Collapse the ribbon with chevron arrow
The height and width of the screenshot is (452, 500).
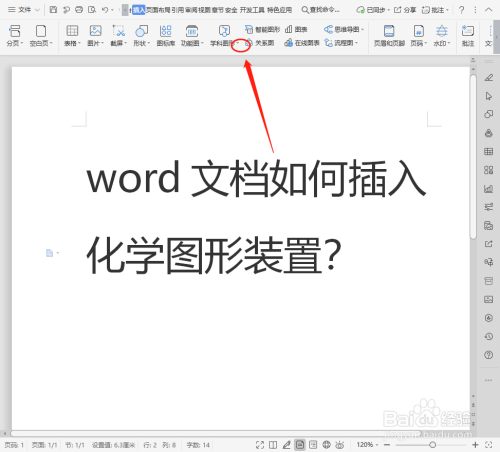click(x=488, y=10)
